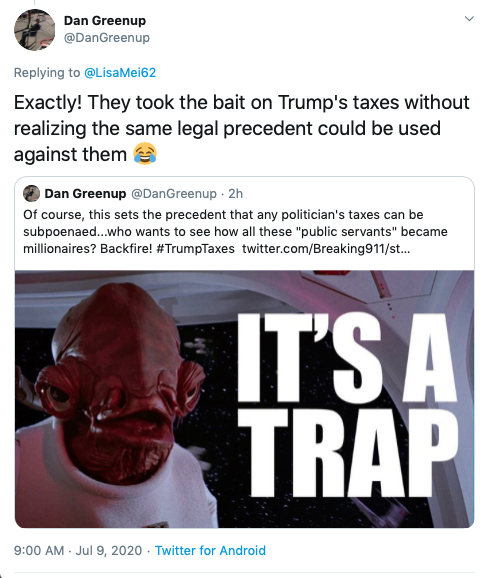Open the quoted tweet author name Dan Greenup
The height and width of the screenshot is (578, 489).
(85, 194)
